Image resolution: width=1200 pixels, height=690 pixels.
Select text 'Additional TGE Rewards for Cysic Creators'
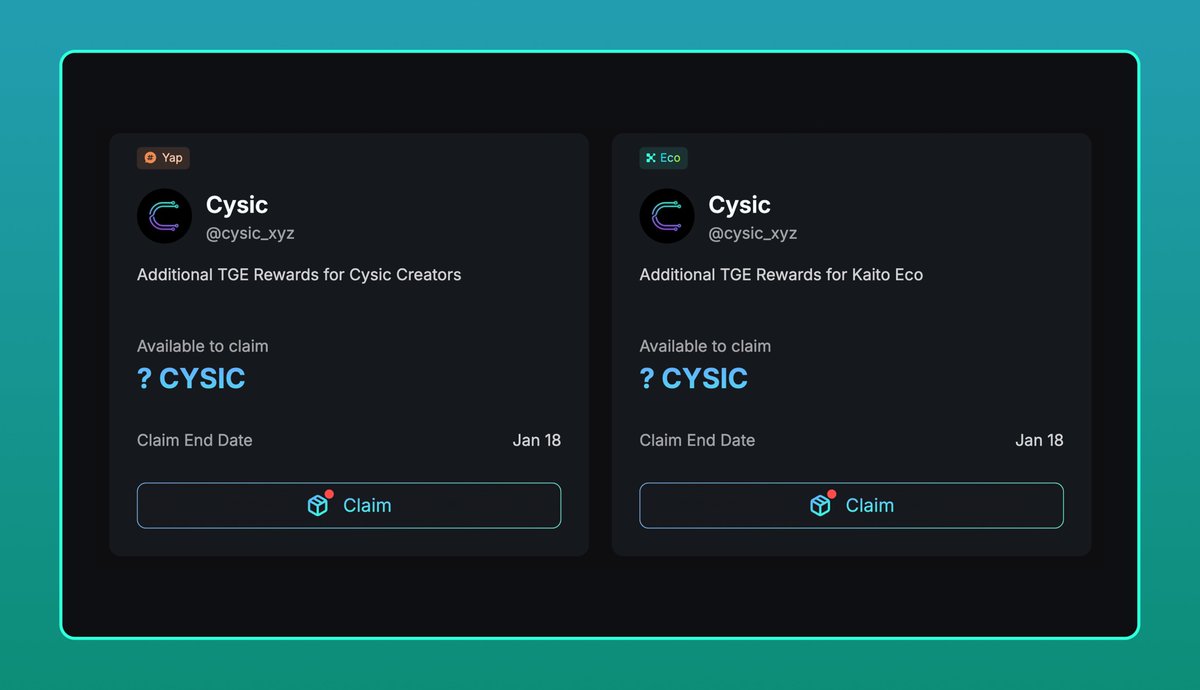pyautogui.click(x=299, y=274)
